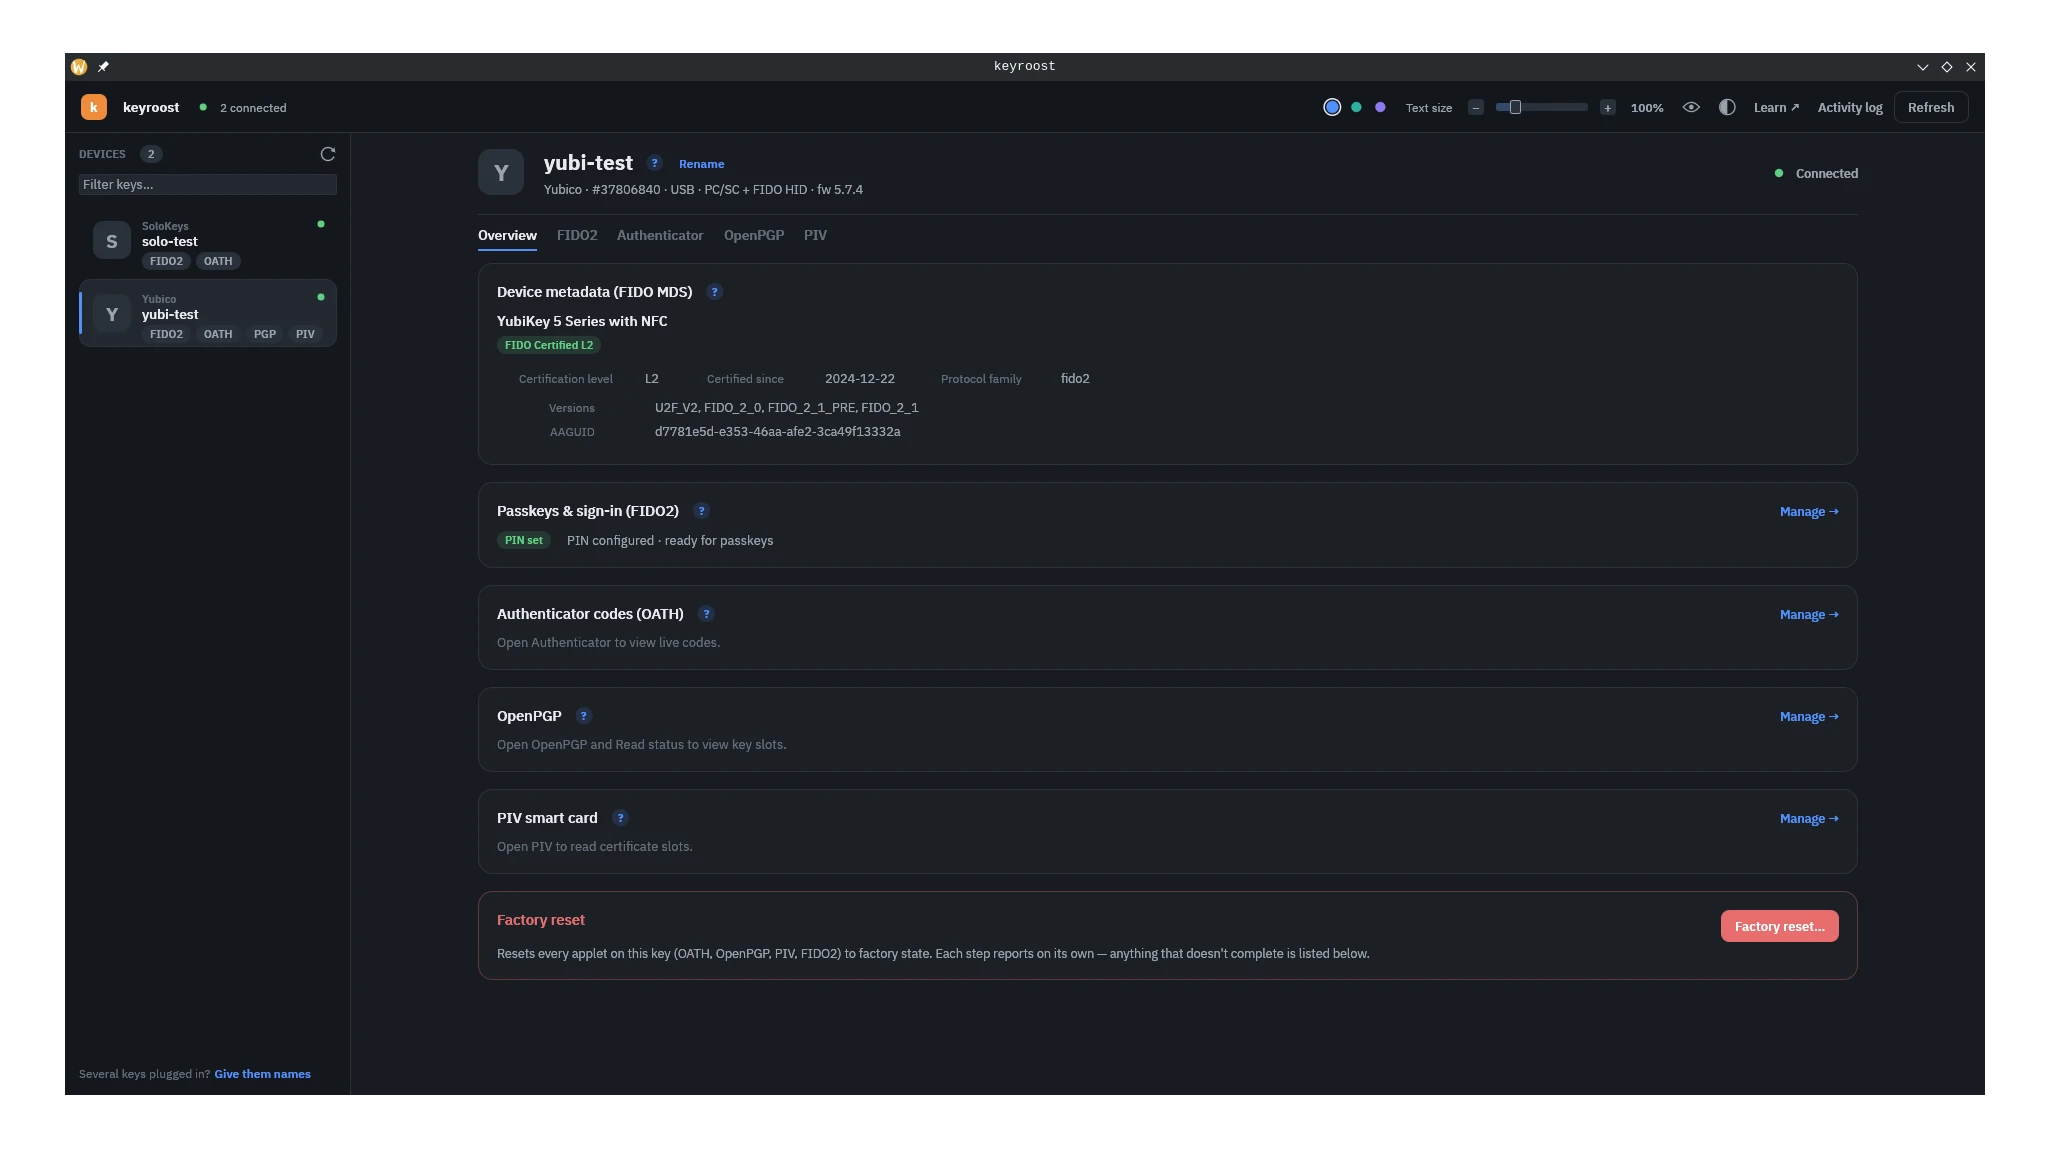Screen dimensions: 2050x1172
Task: Click the S avatar for solo-test
Action: tap(112, 241)
